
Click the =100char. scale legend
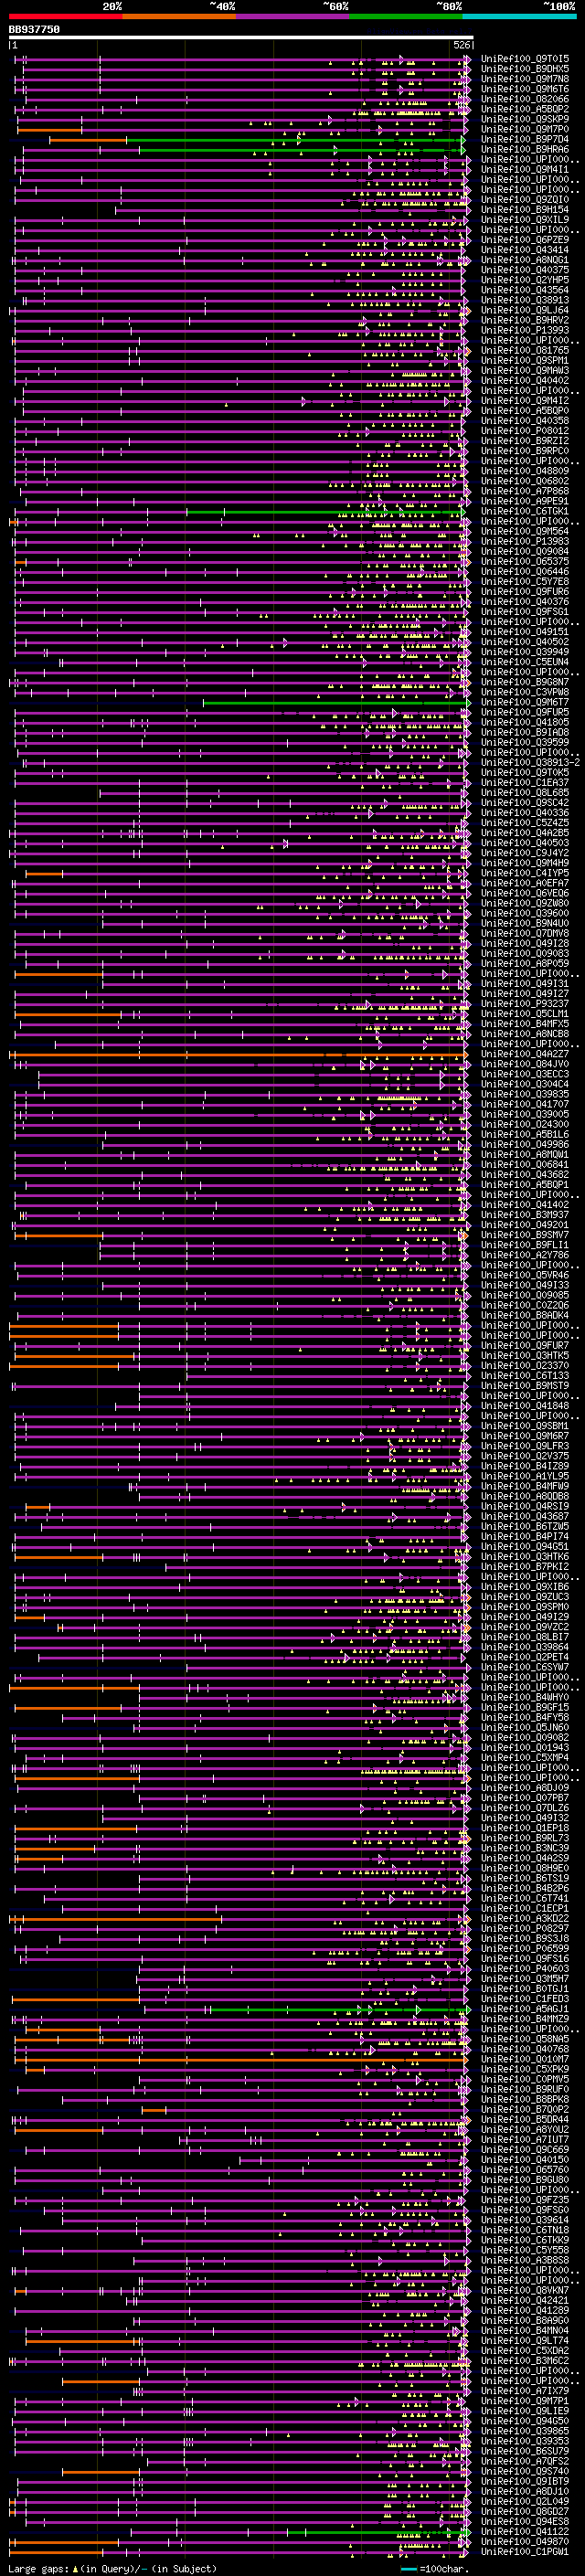click(x=433, y=2569)
